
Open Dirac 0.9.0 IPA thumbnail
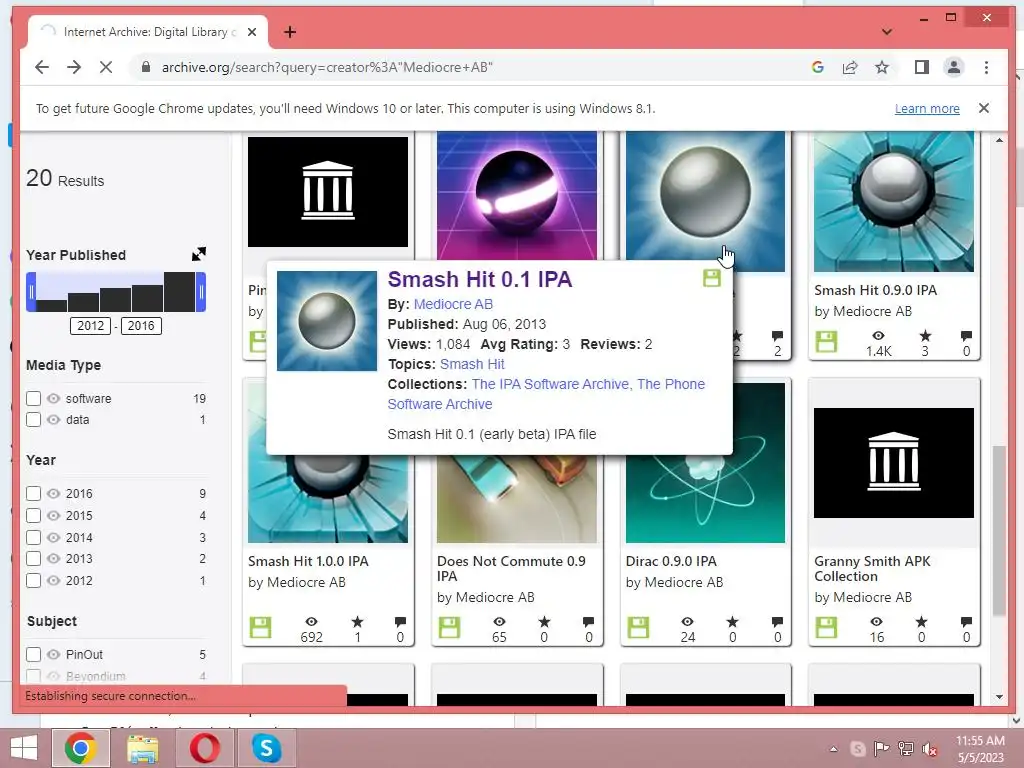coord(705,463)
